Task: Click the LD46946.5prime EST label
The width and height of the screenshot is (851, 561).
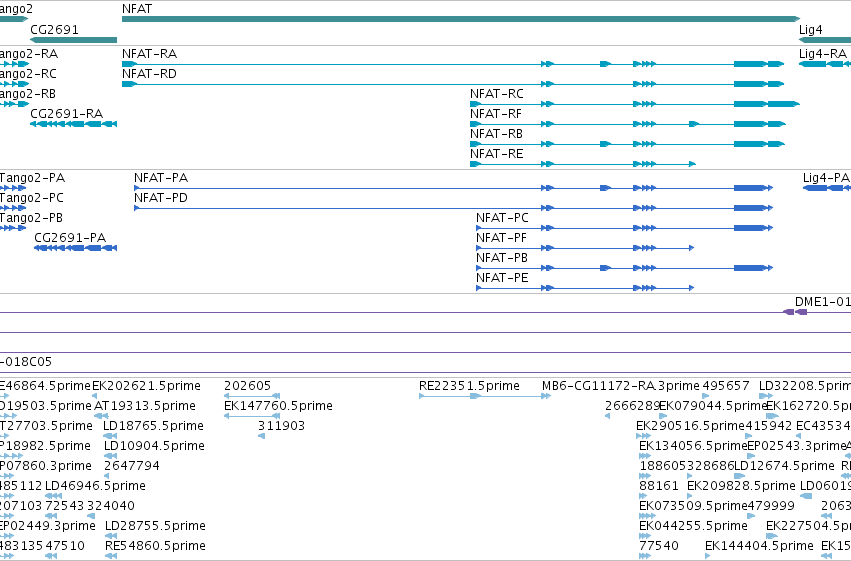Action: coord(96,486)
